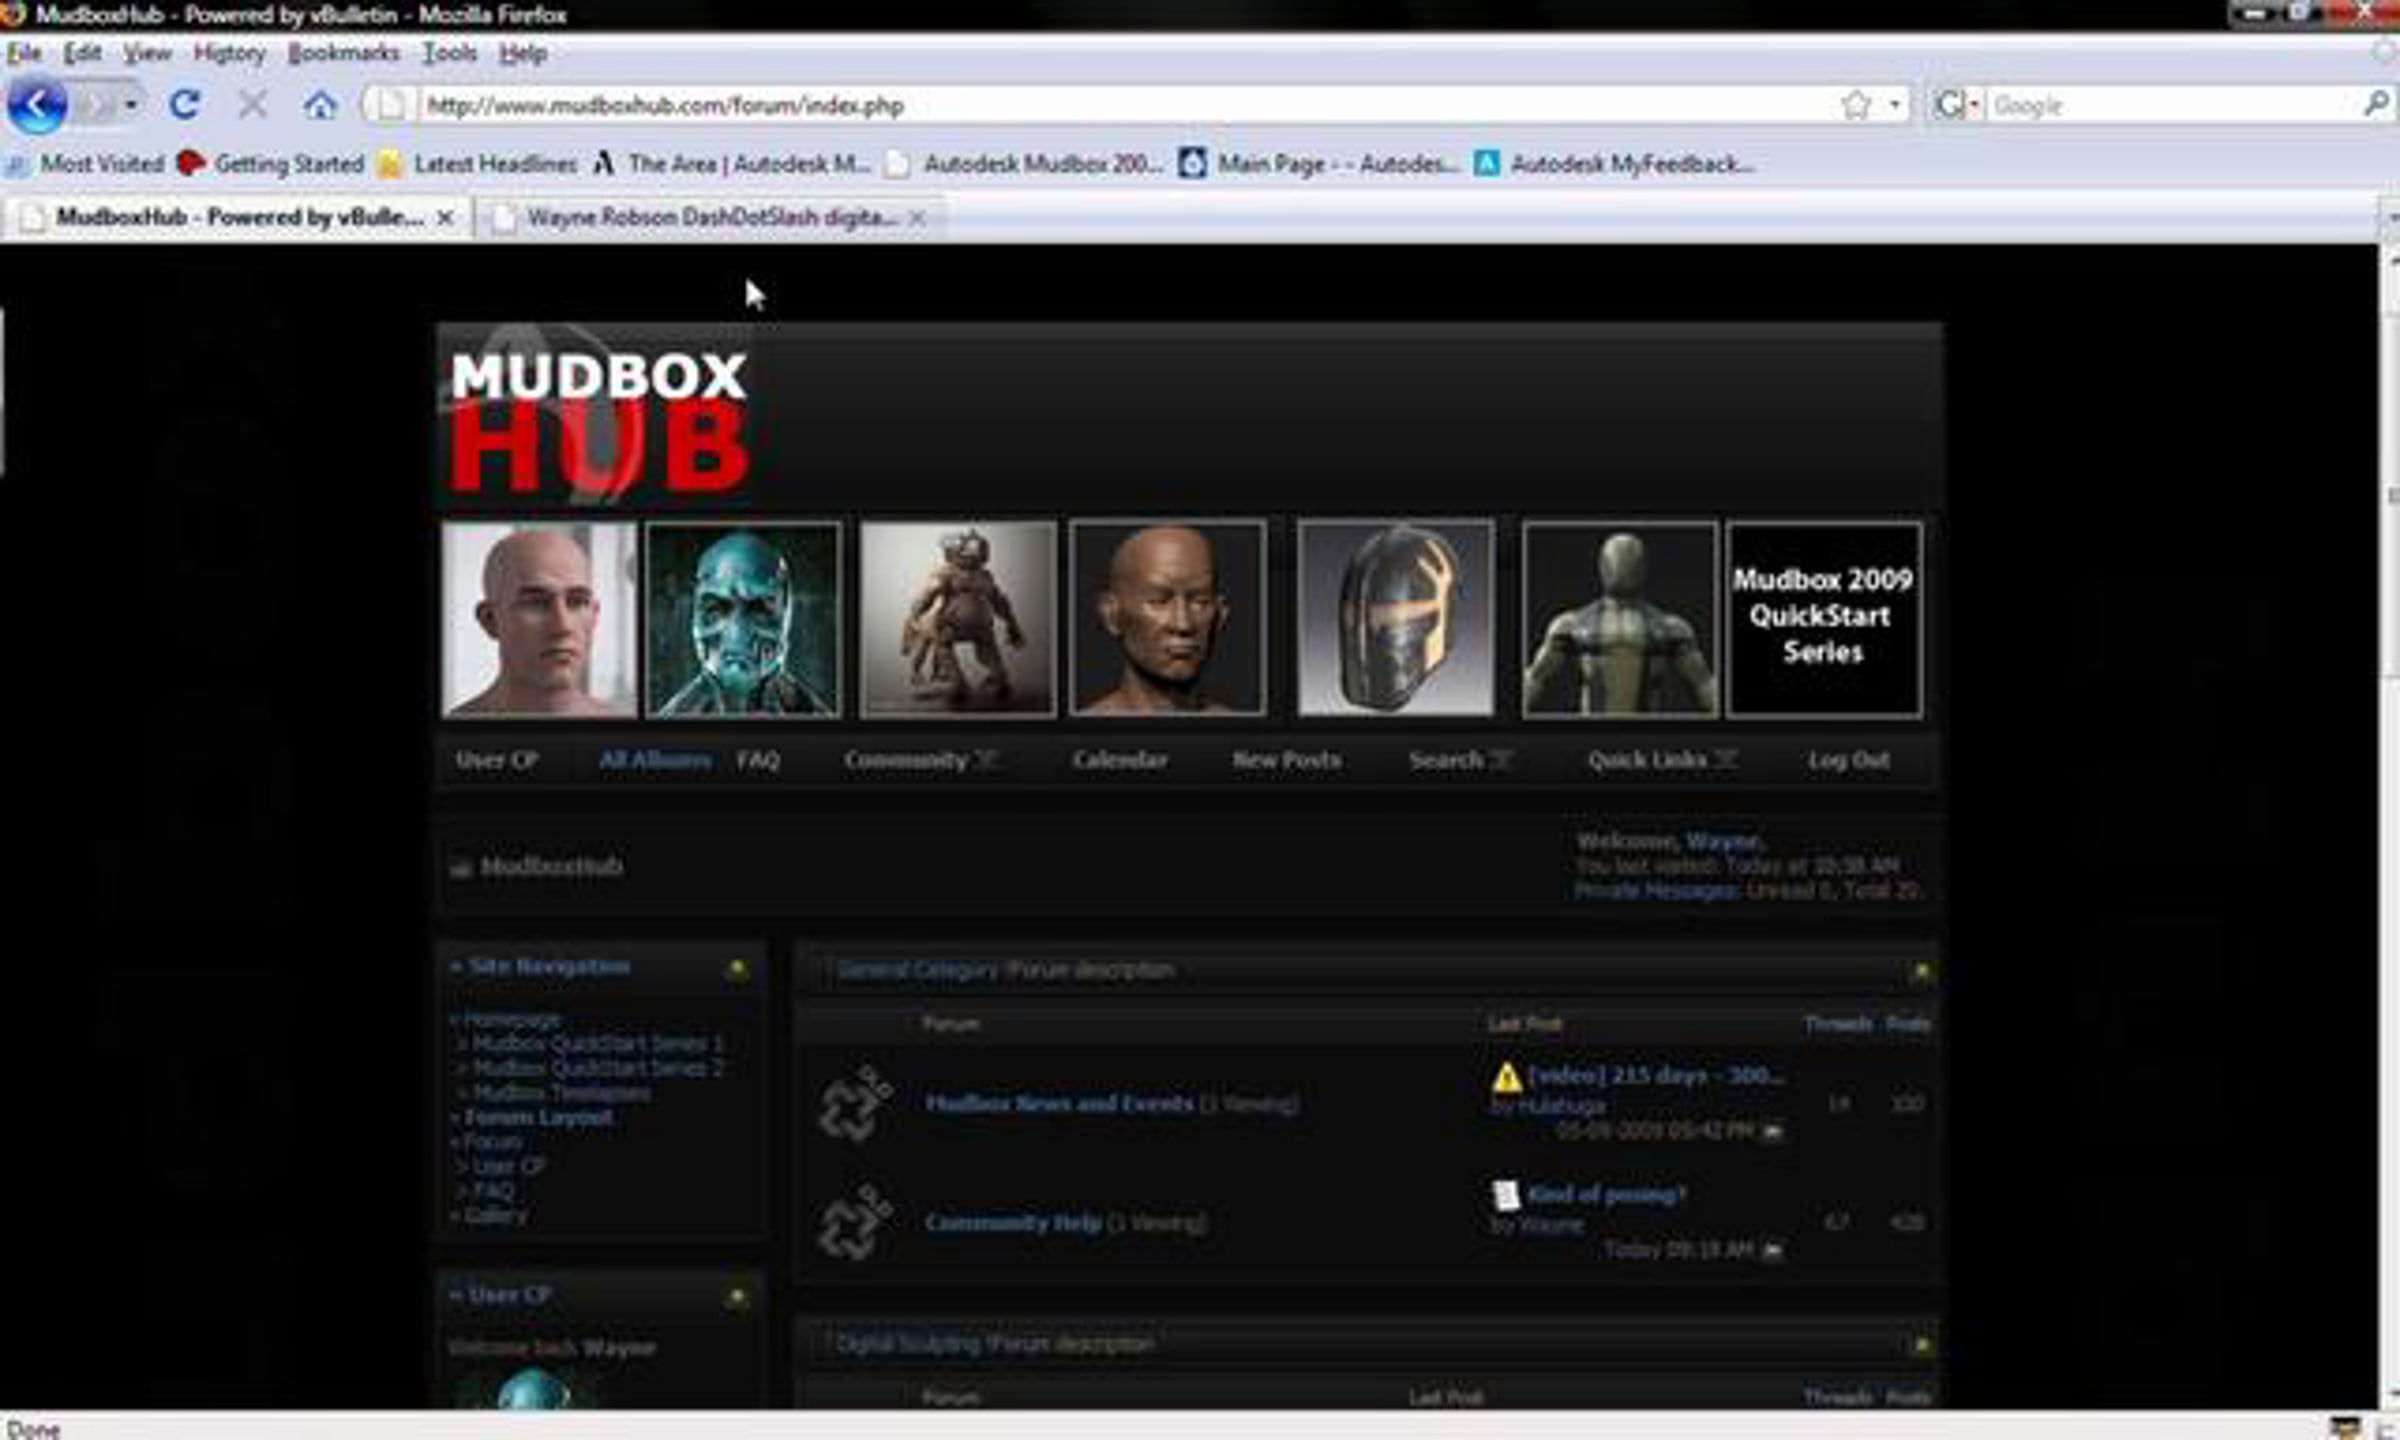The image size is (2400, 1440).
Task: Open the Autodesk MyFeedback bookmark
Action: (x=1614, y=164)
